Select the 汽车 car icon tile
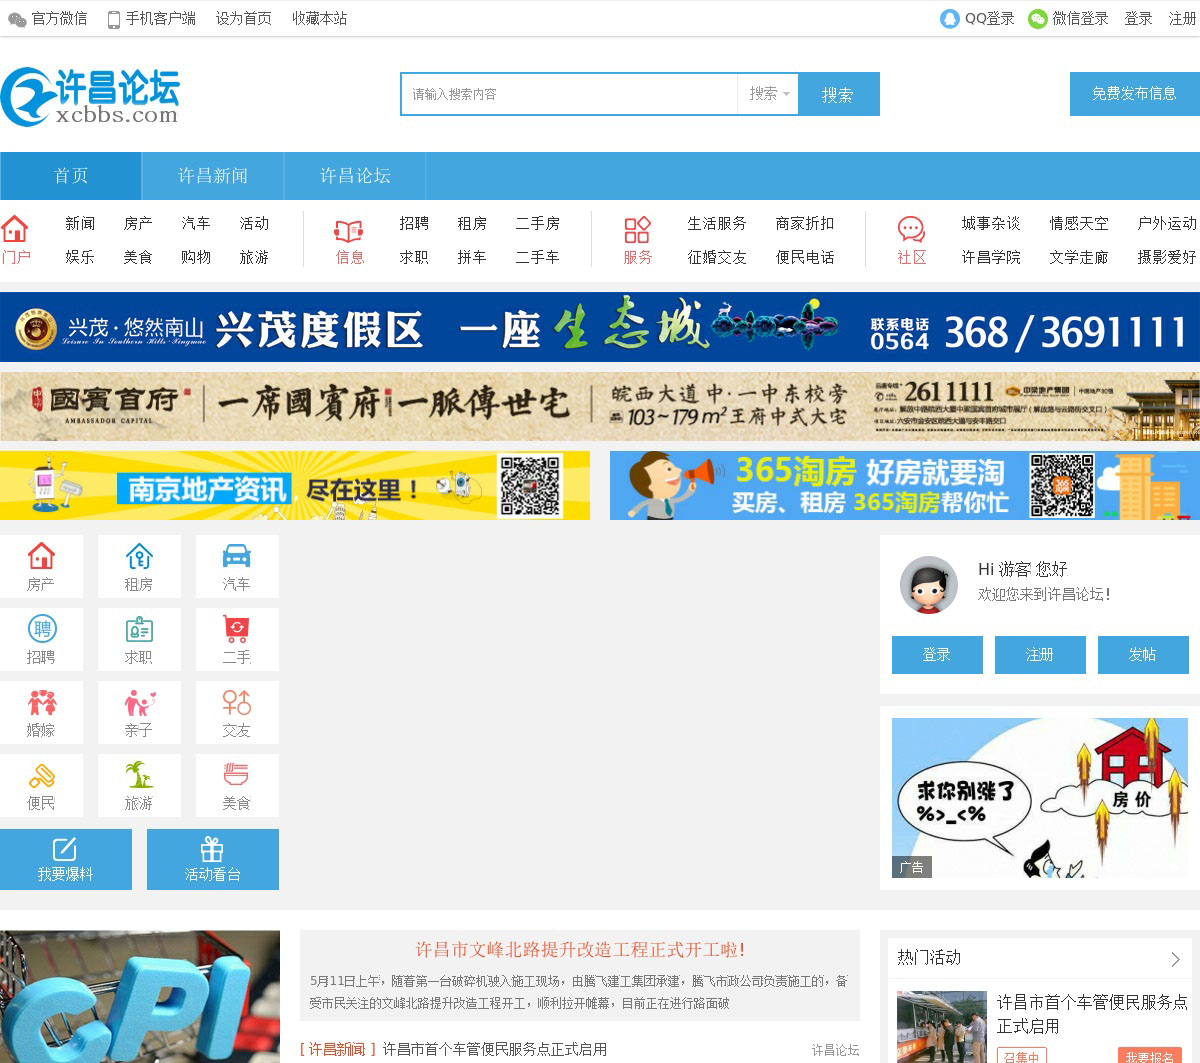This screenshot has width=1200, height=1063. (237, 566)
